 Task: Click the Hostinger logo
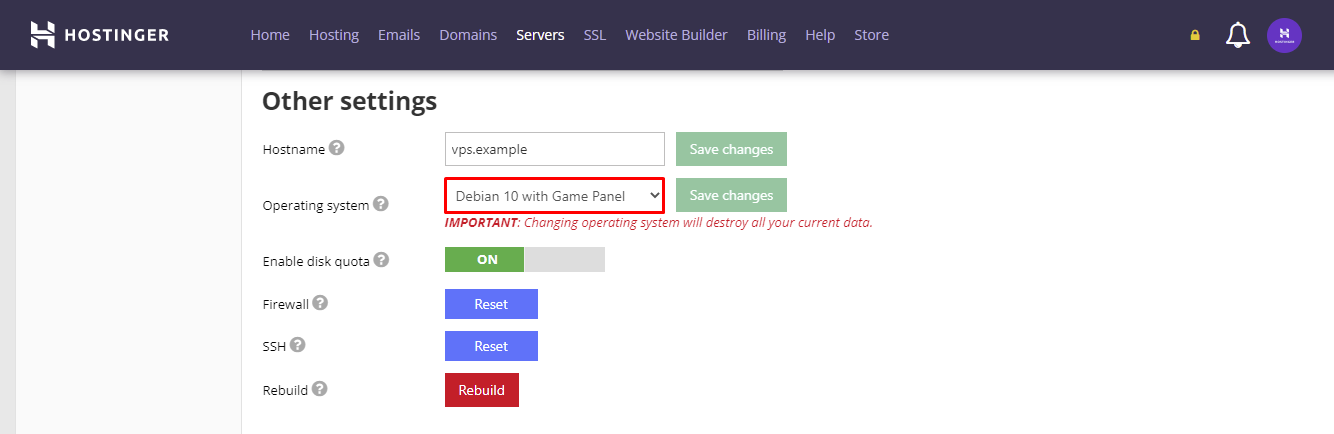tap(99, 35)
